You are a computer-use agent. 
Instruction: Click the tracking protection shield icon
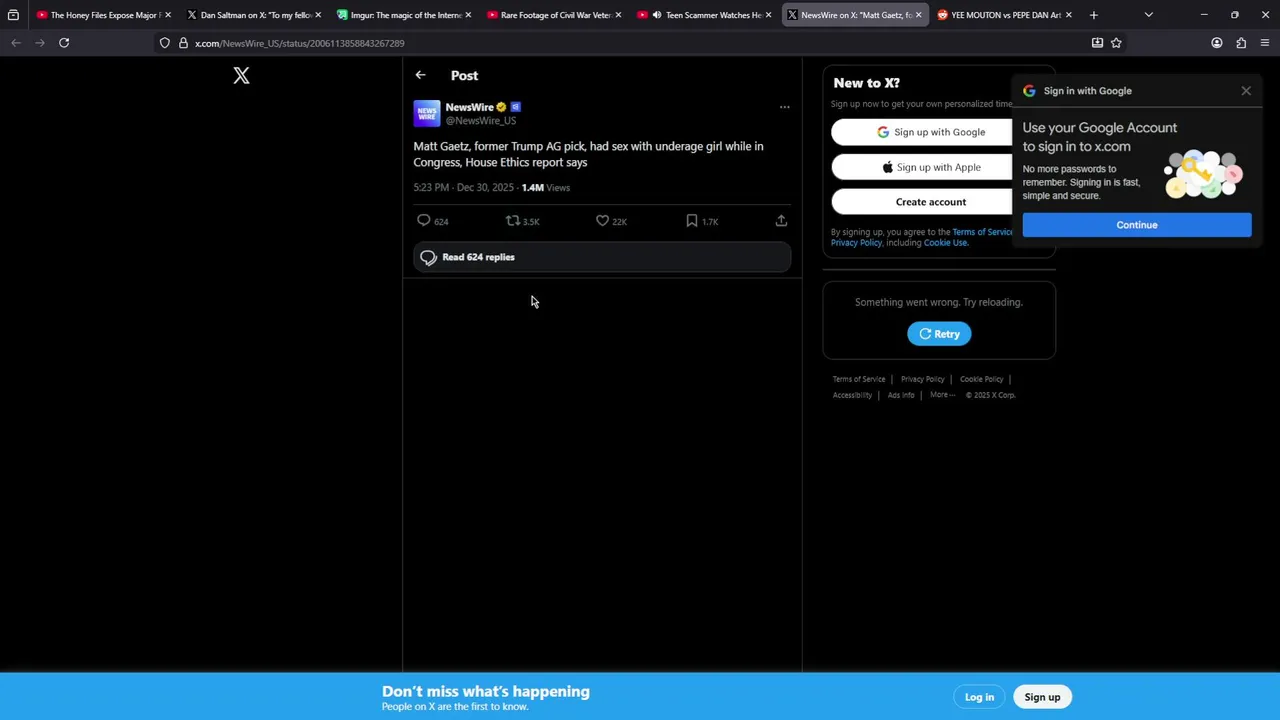point(165,43)
